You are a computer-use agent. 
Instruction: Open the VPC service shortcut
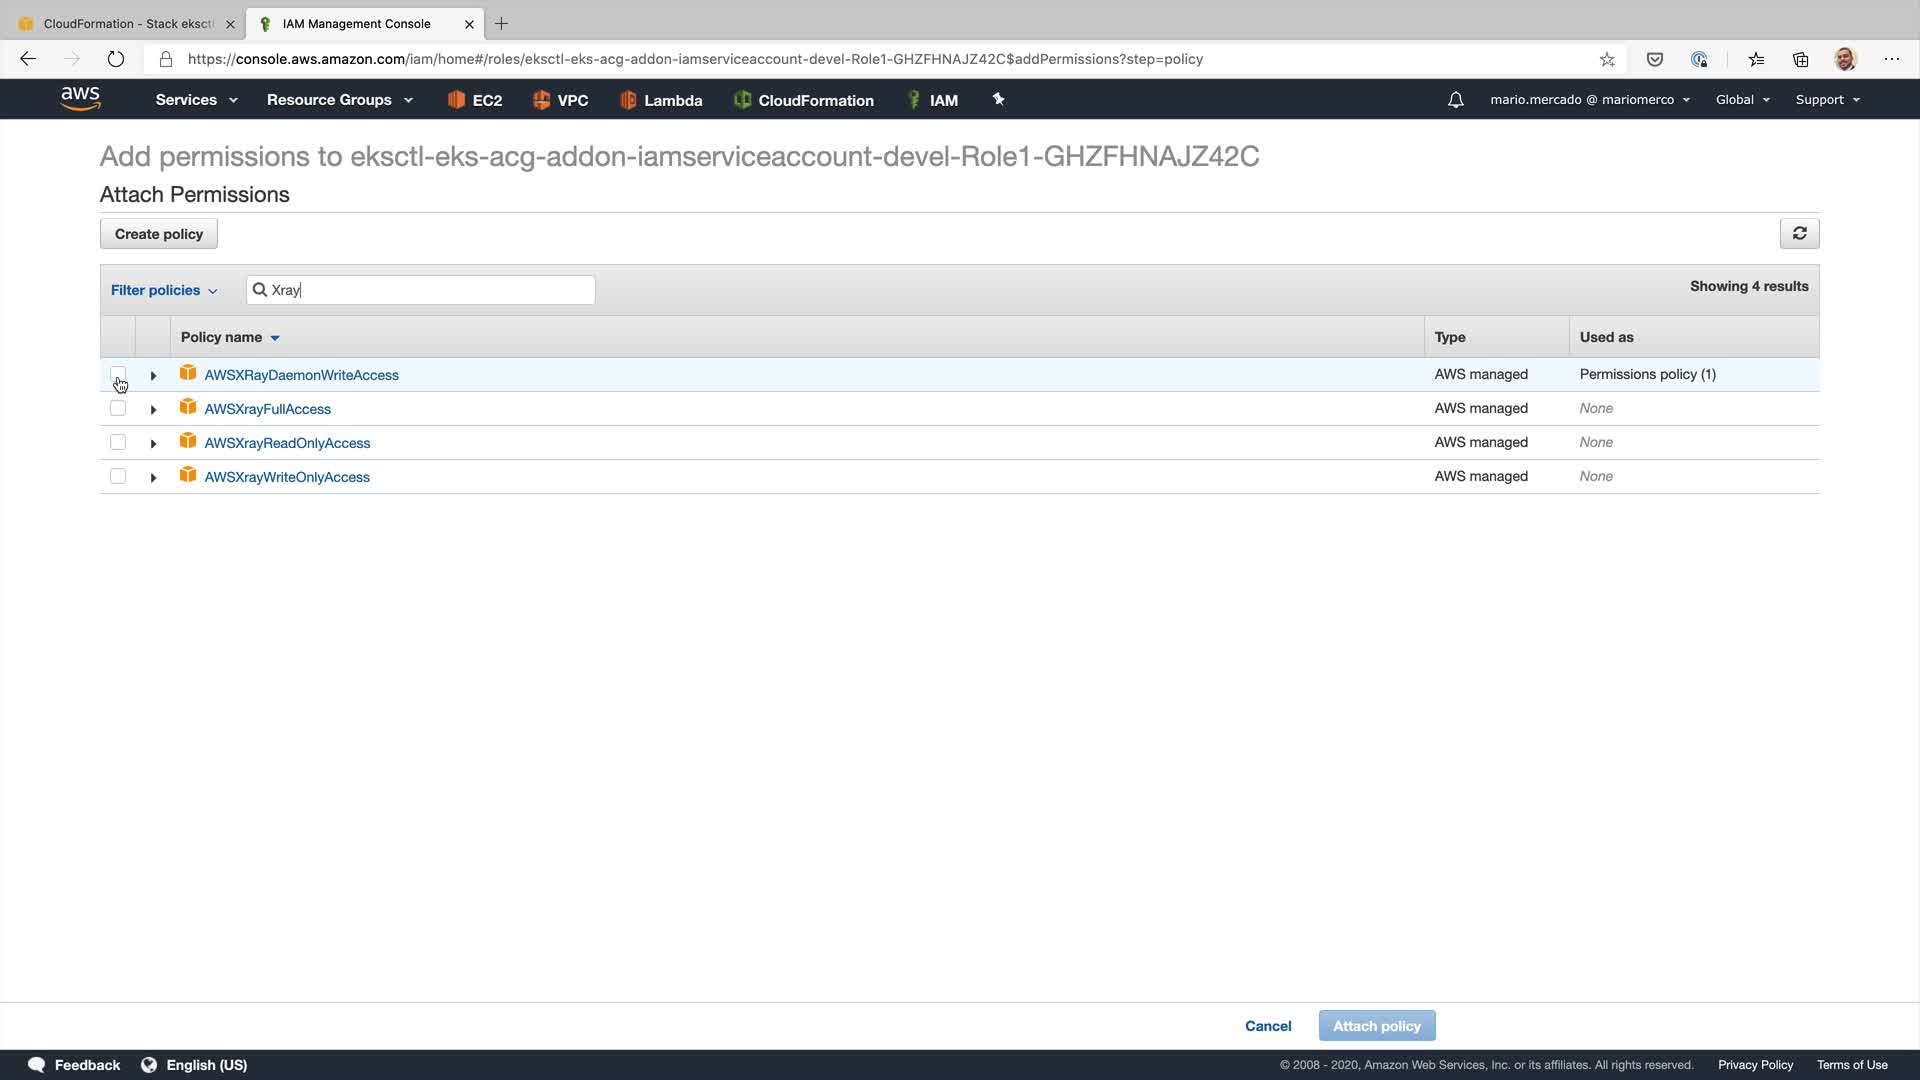[x=560, y=100]
